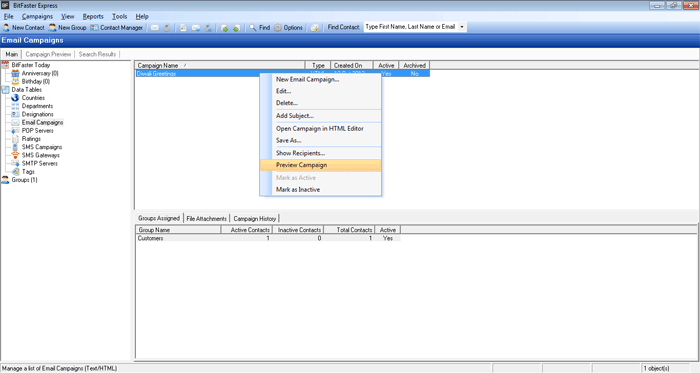Select the Data Tables tree node

tap(26, 90)
